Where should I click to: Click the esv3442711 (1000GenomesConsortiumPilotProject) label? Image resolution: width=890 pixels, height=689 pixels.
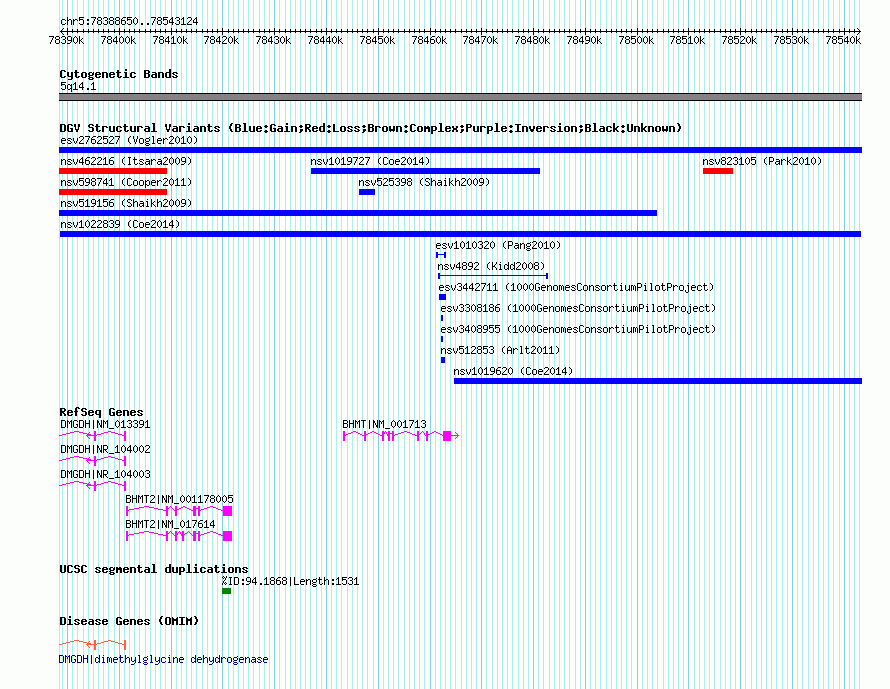pos(576,287)
